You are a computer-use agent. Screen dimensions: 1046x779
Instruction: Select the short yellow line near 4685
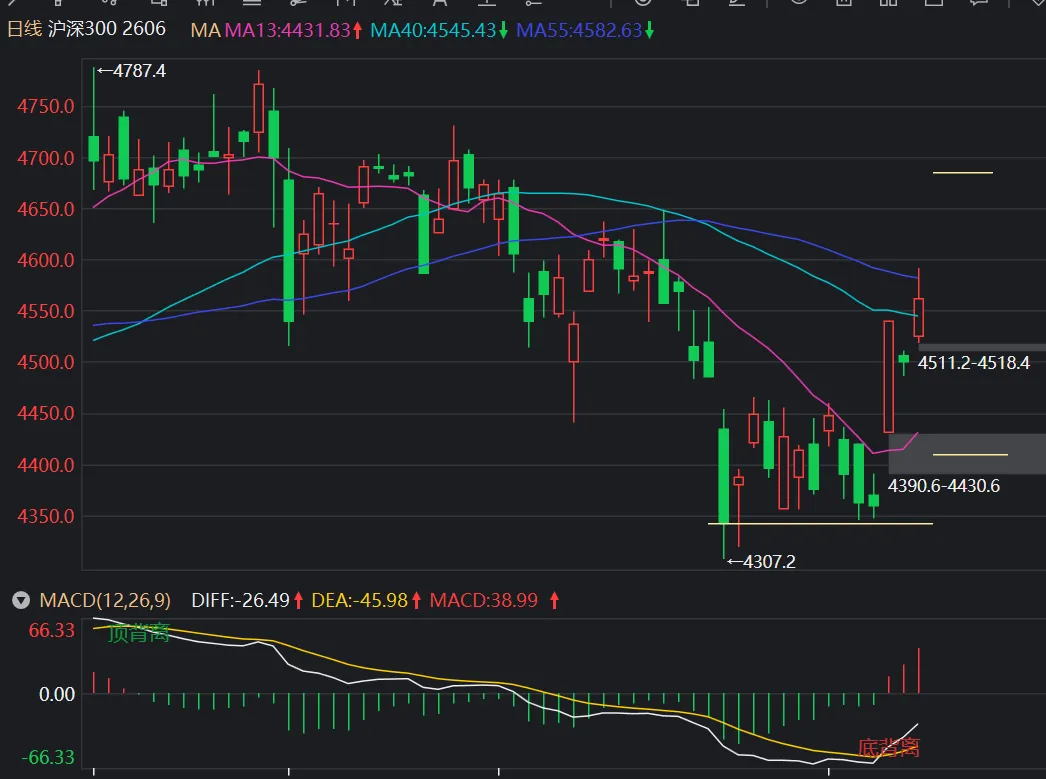coord(963,173)
